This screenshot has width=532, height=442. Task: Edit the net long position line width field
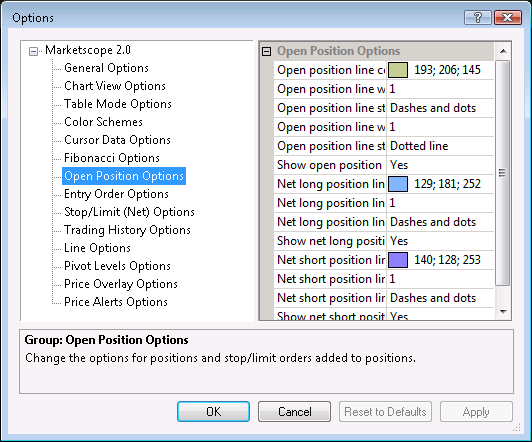coord(440,203)
